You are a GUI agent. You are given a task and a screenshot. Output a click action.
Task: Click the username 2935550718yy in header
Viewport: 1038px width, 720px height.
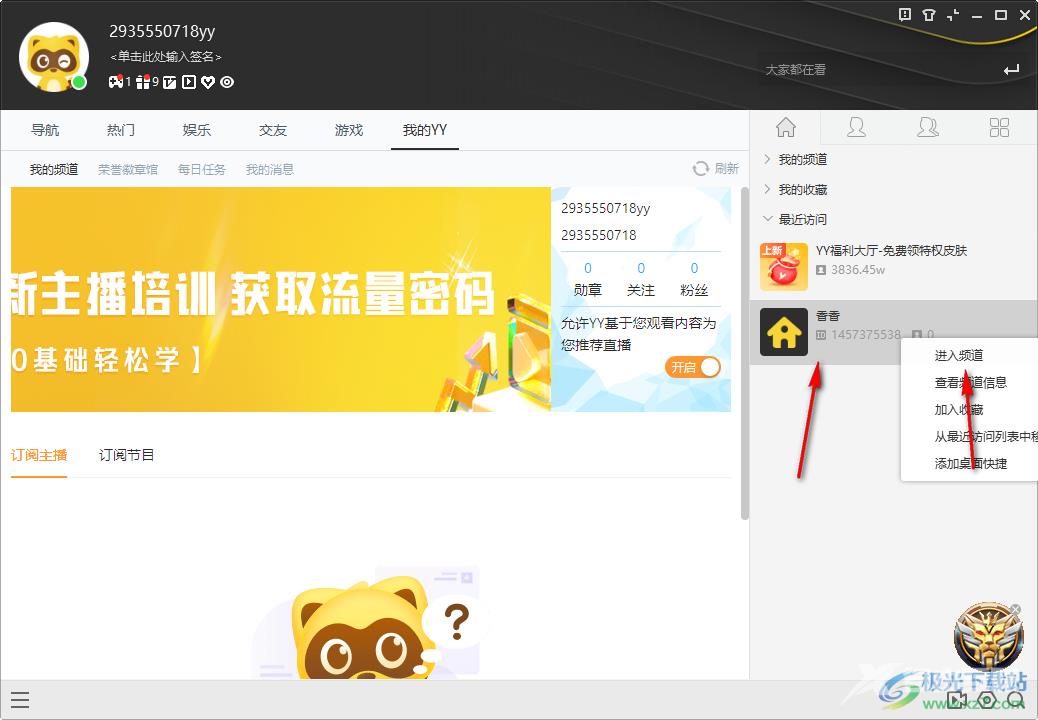162,31
